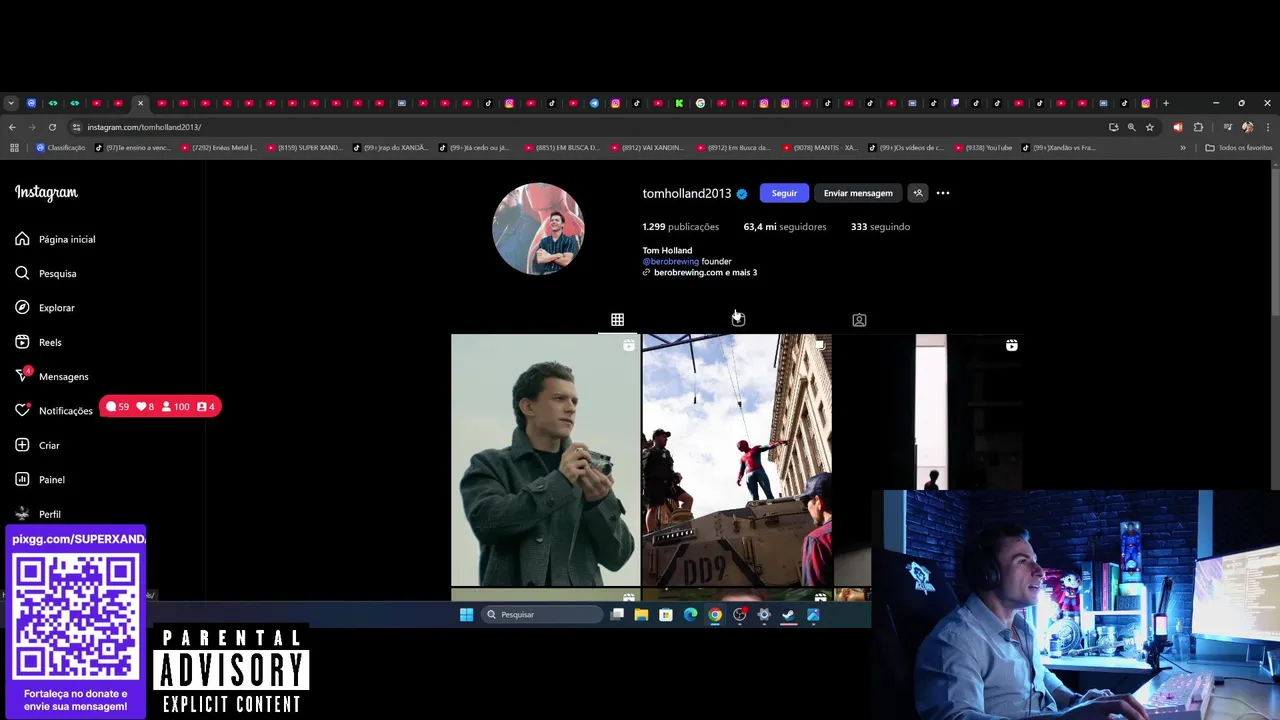Open the Chrome profile avatar

coord(1247,127)
